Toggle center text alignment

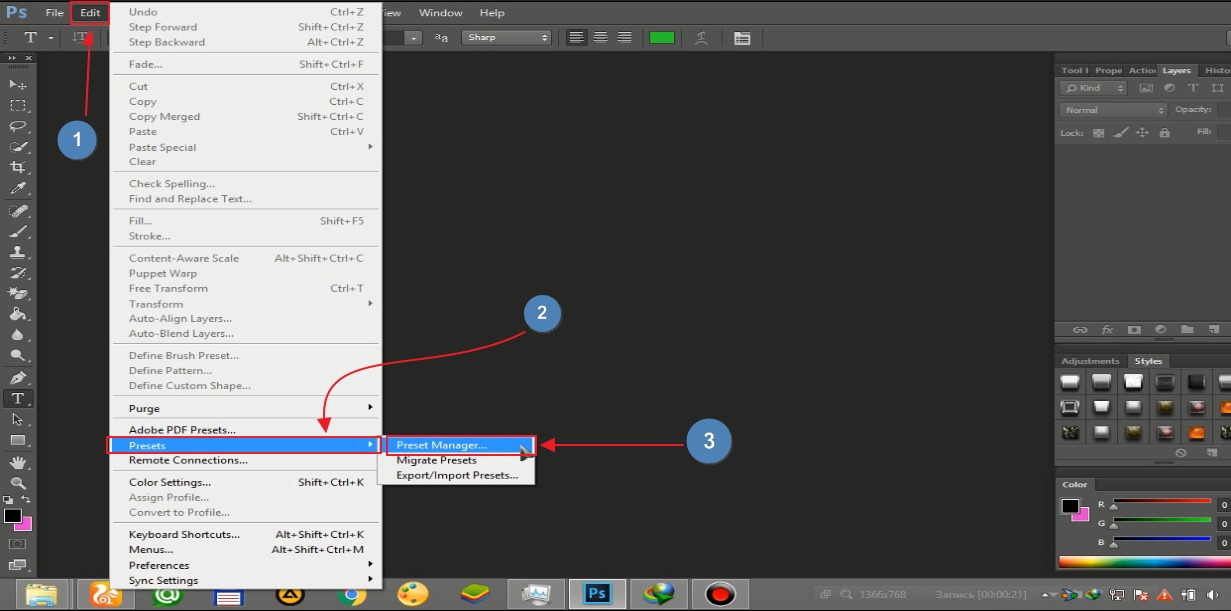[x=600, y=38]
